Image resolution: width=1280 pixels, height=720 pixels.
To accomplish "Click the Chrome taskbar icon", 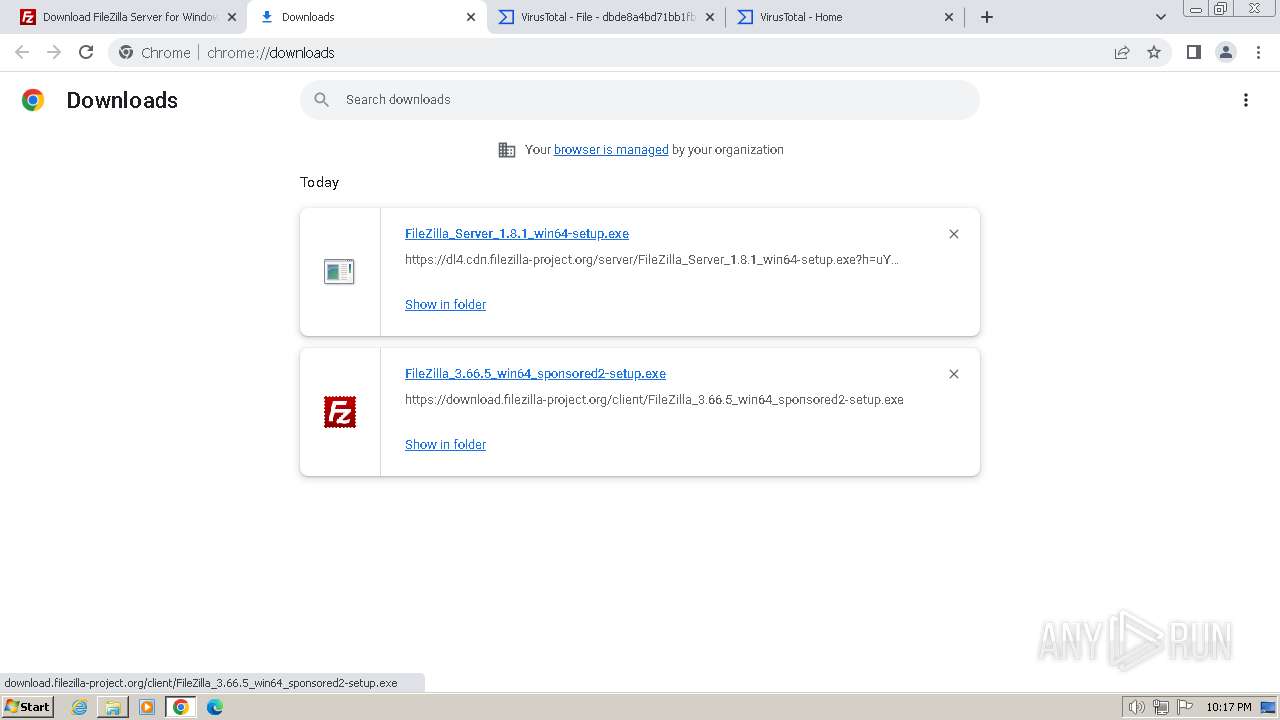I will tap(180, 707).
